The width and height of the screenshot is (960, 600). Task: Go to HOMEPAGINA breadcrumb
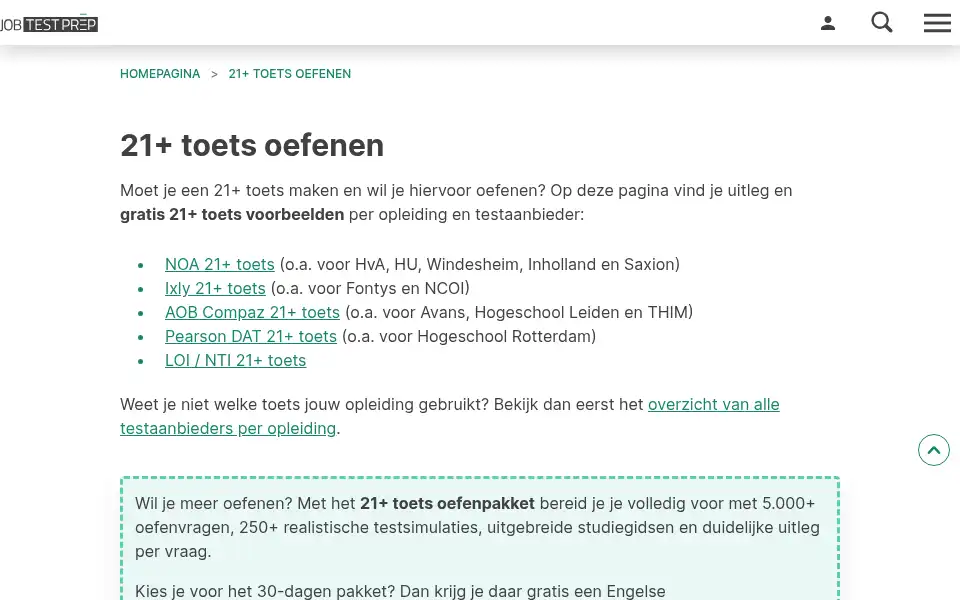click(x=160, y=73)
